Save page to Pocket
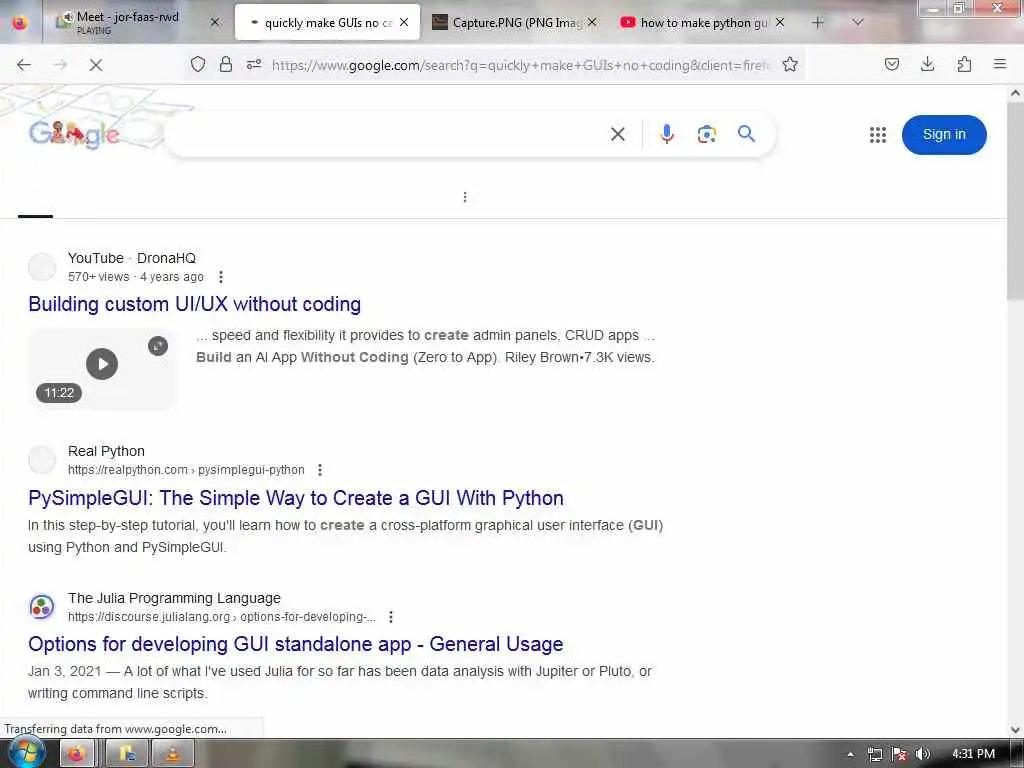Viewport: 1024px width, 768px height. (891, 64)
